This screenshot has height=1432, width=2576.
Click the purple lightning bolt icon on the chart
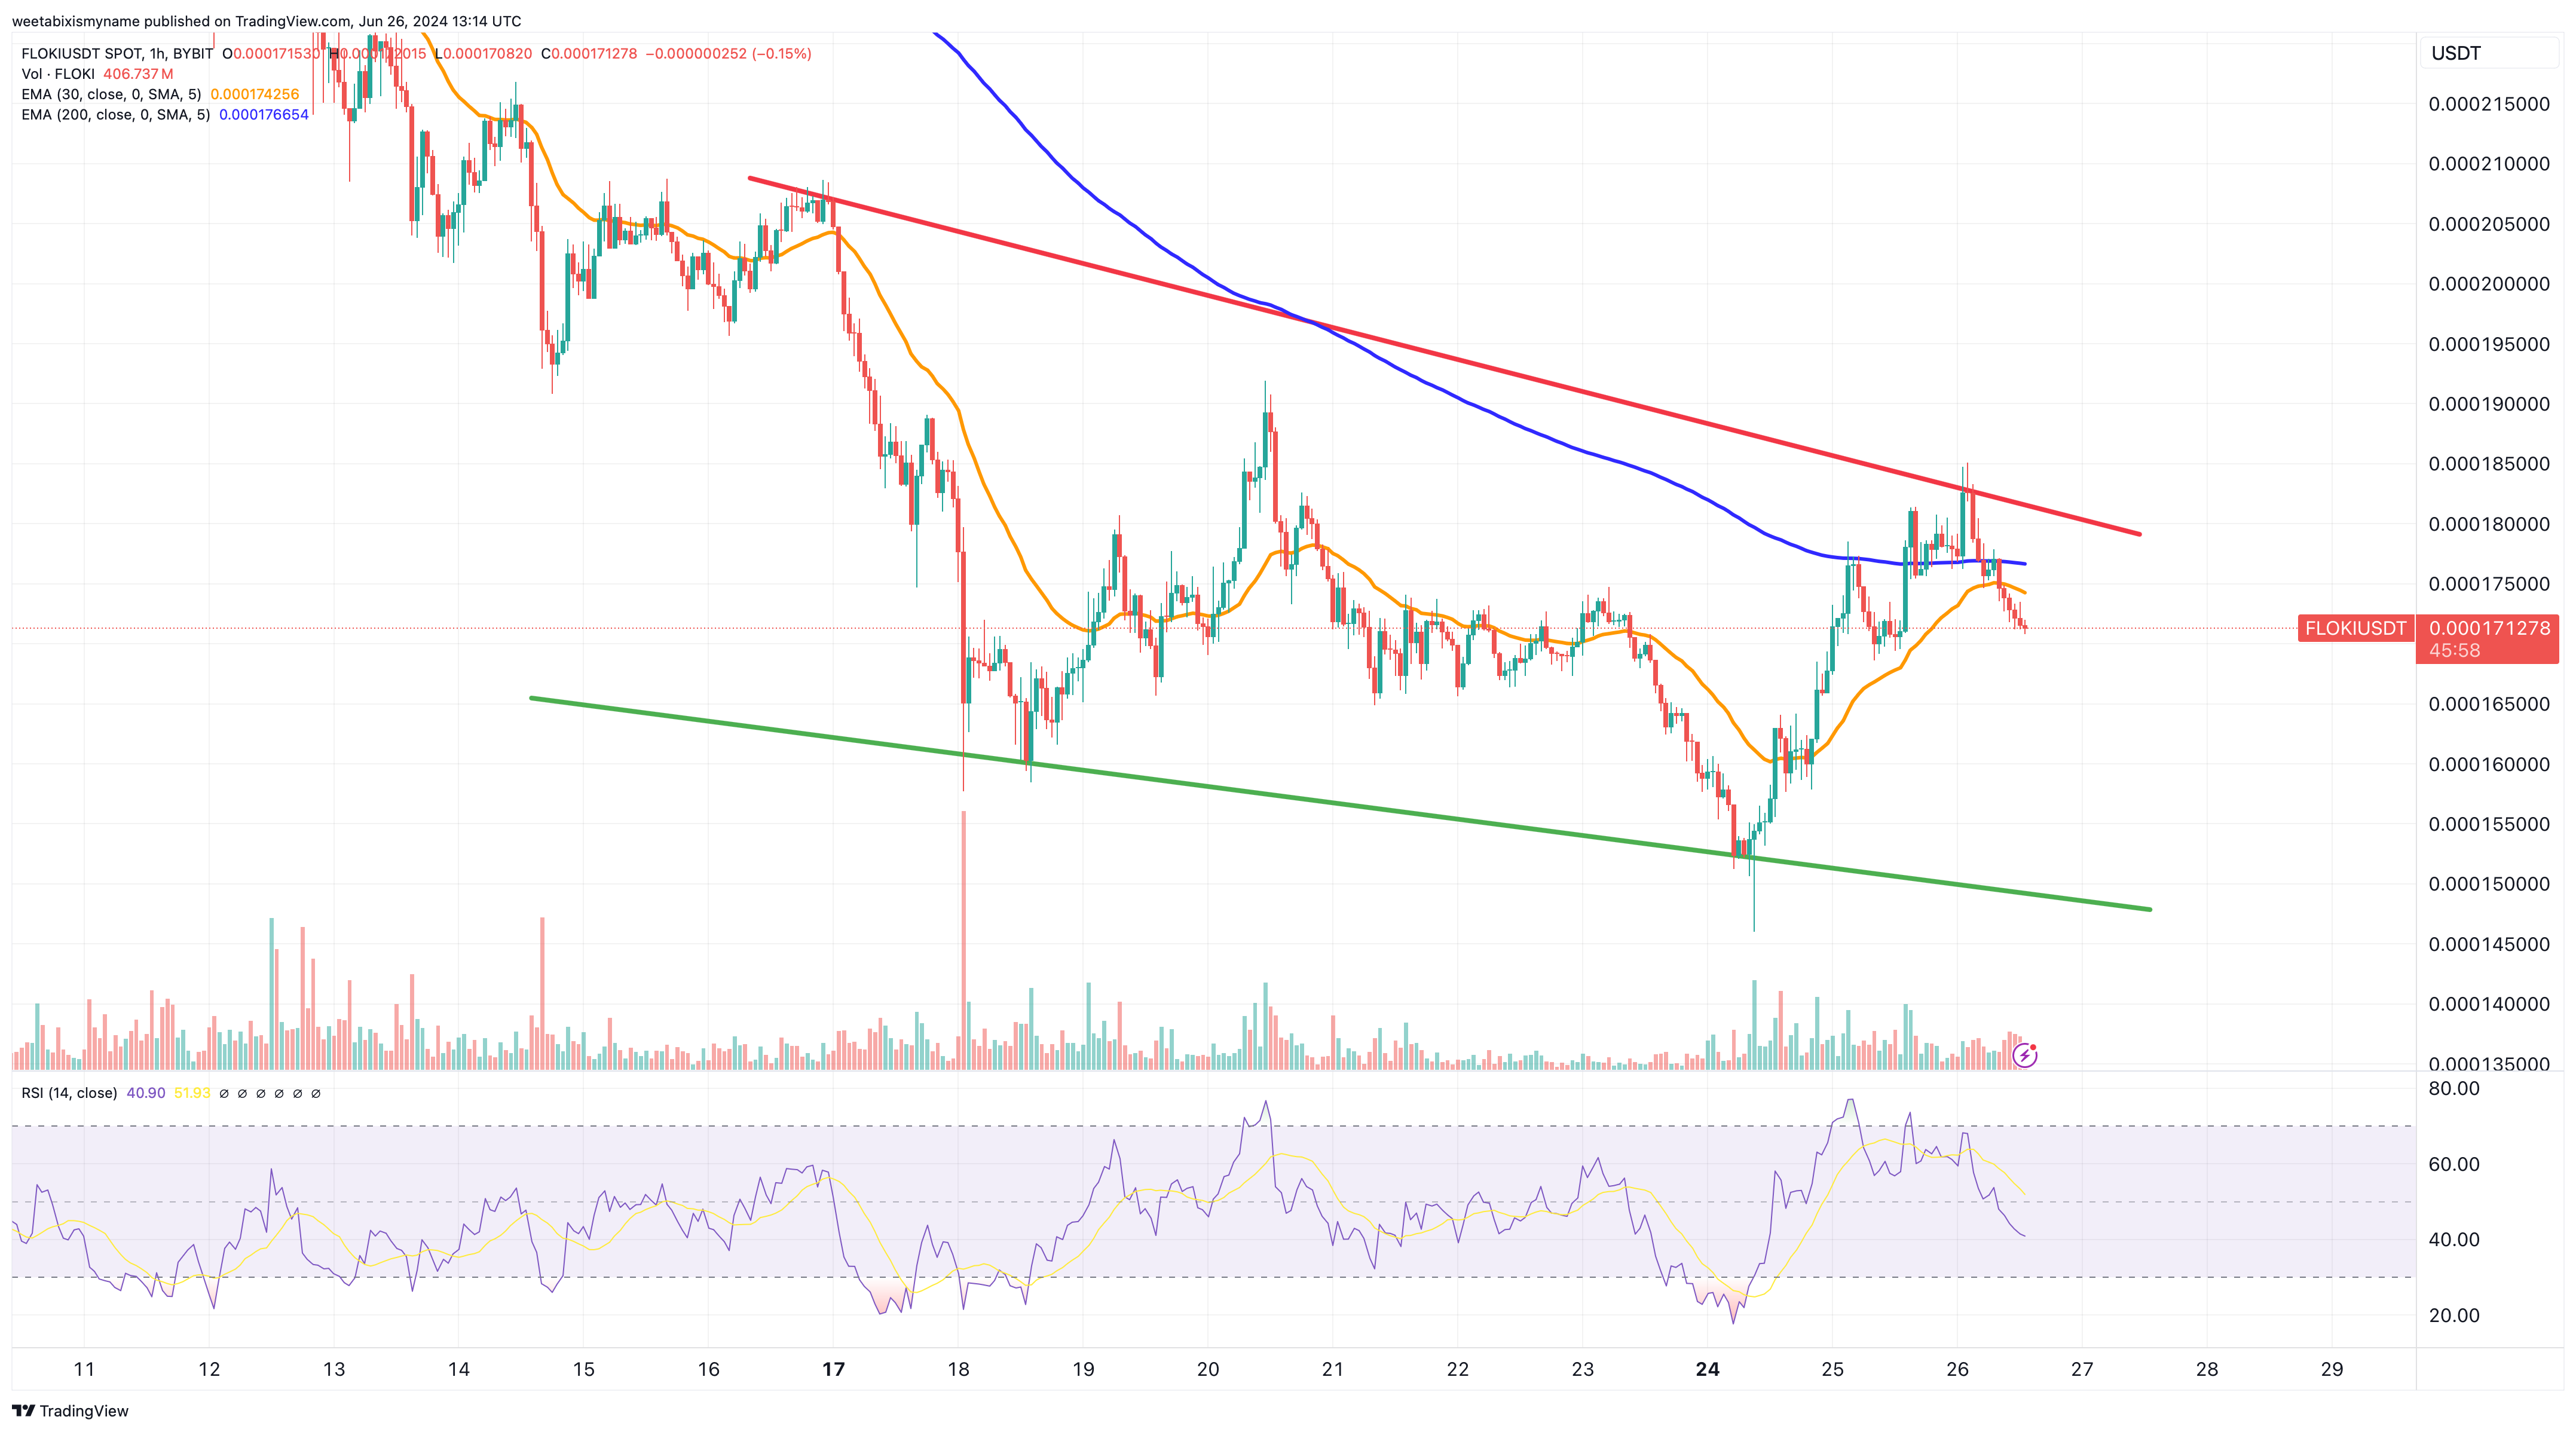pyautogui.click(x=2024, y=1055)
